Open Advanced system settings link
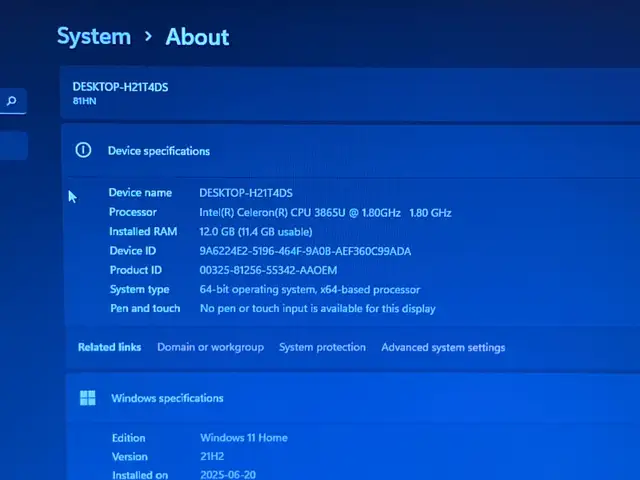Viewport: 640px width, 480px height. click(443, 347)
